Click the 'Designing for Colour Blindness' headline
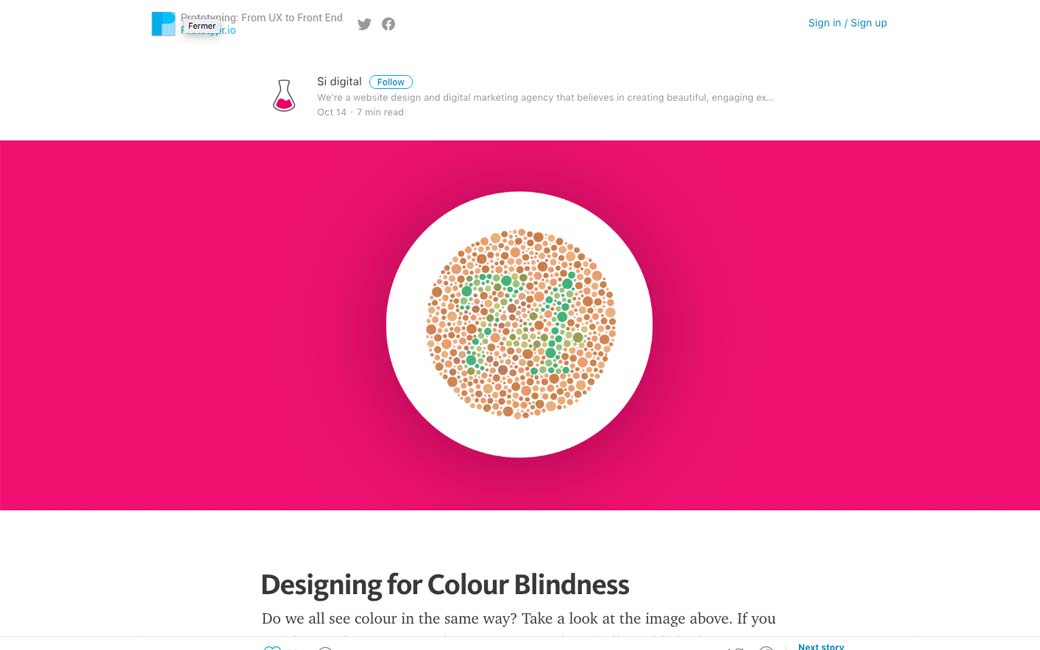The height and width of the screenshot is (650, 1040). (x=445, y=584)
